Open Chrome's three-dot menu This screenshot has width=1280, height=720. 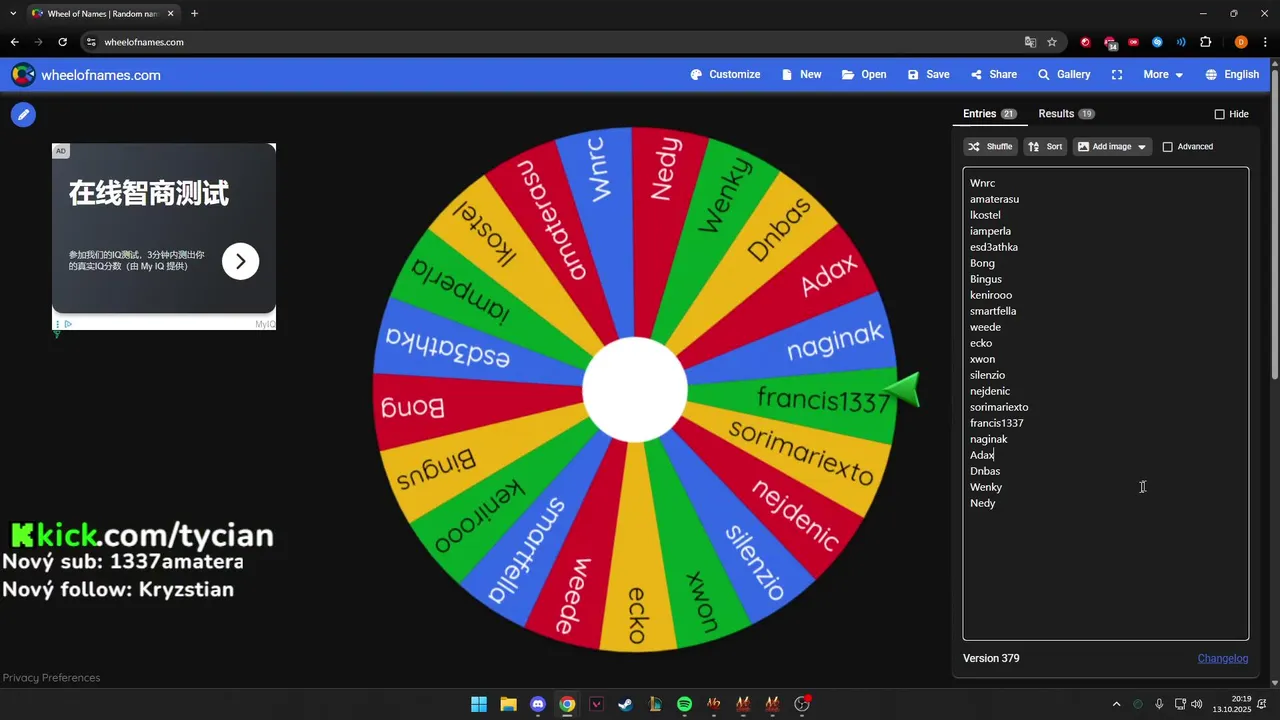click(x=1265, y=42)
